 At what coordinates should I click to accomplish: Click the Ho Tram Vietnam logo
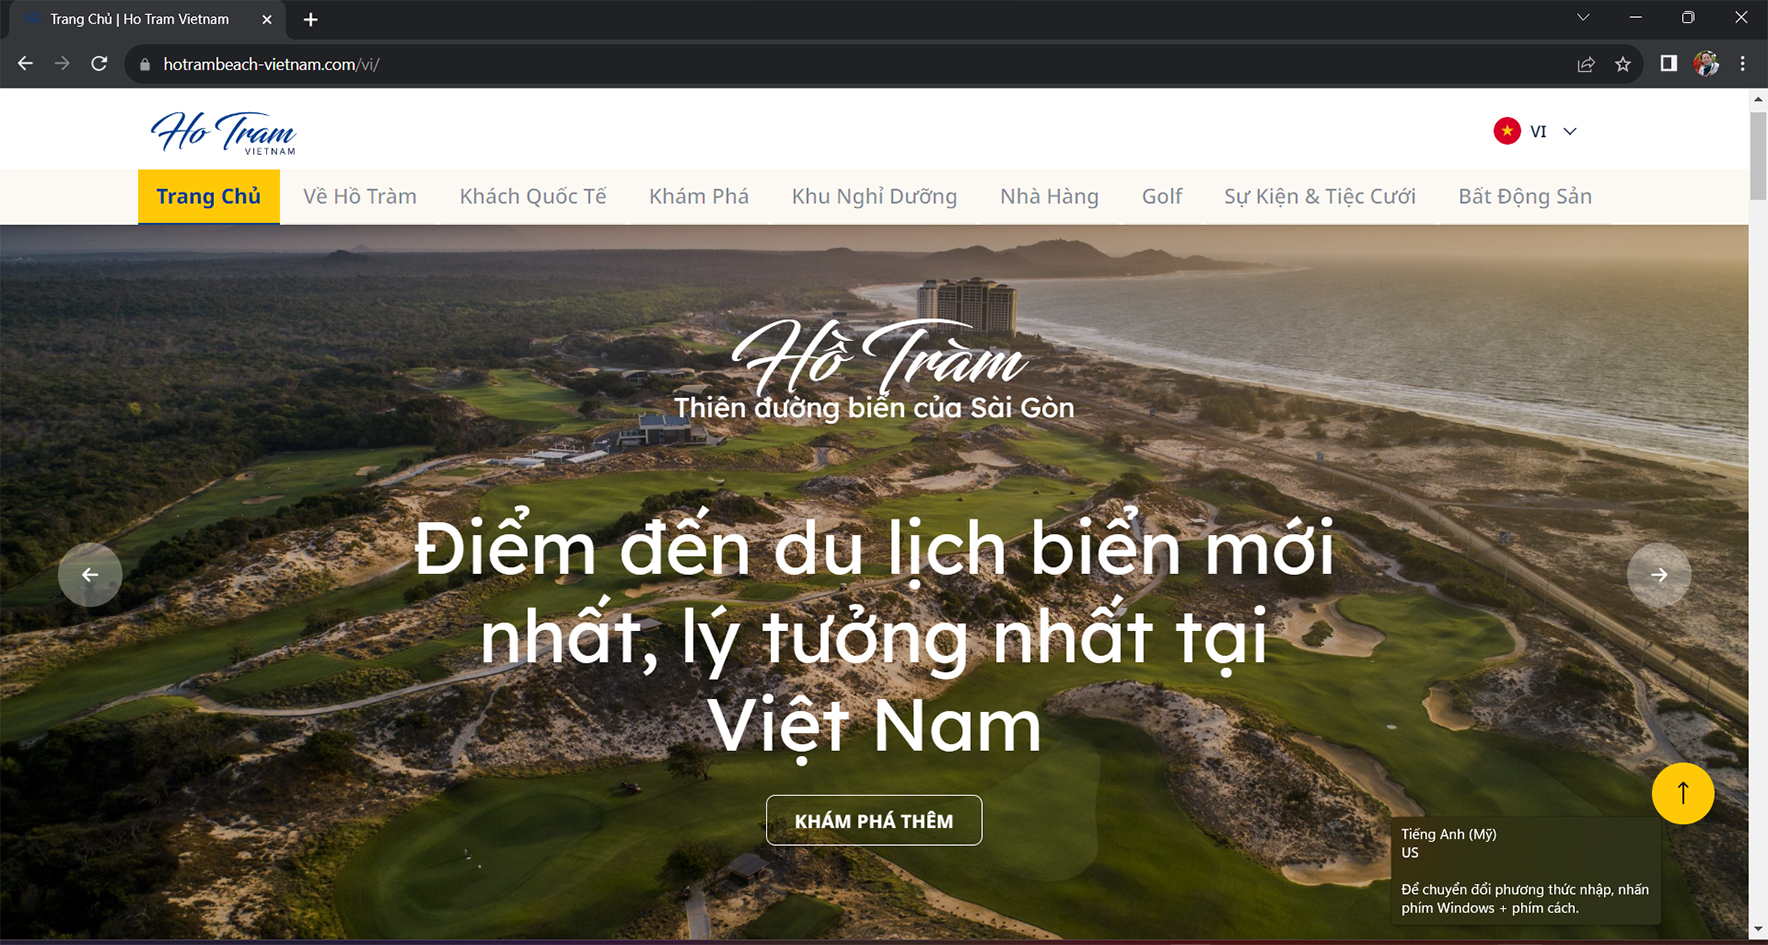click(224, 132)
